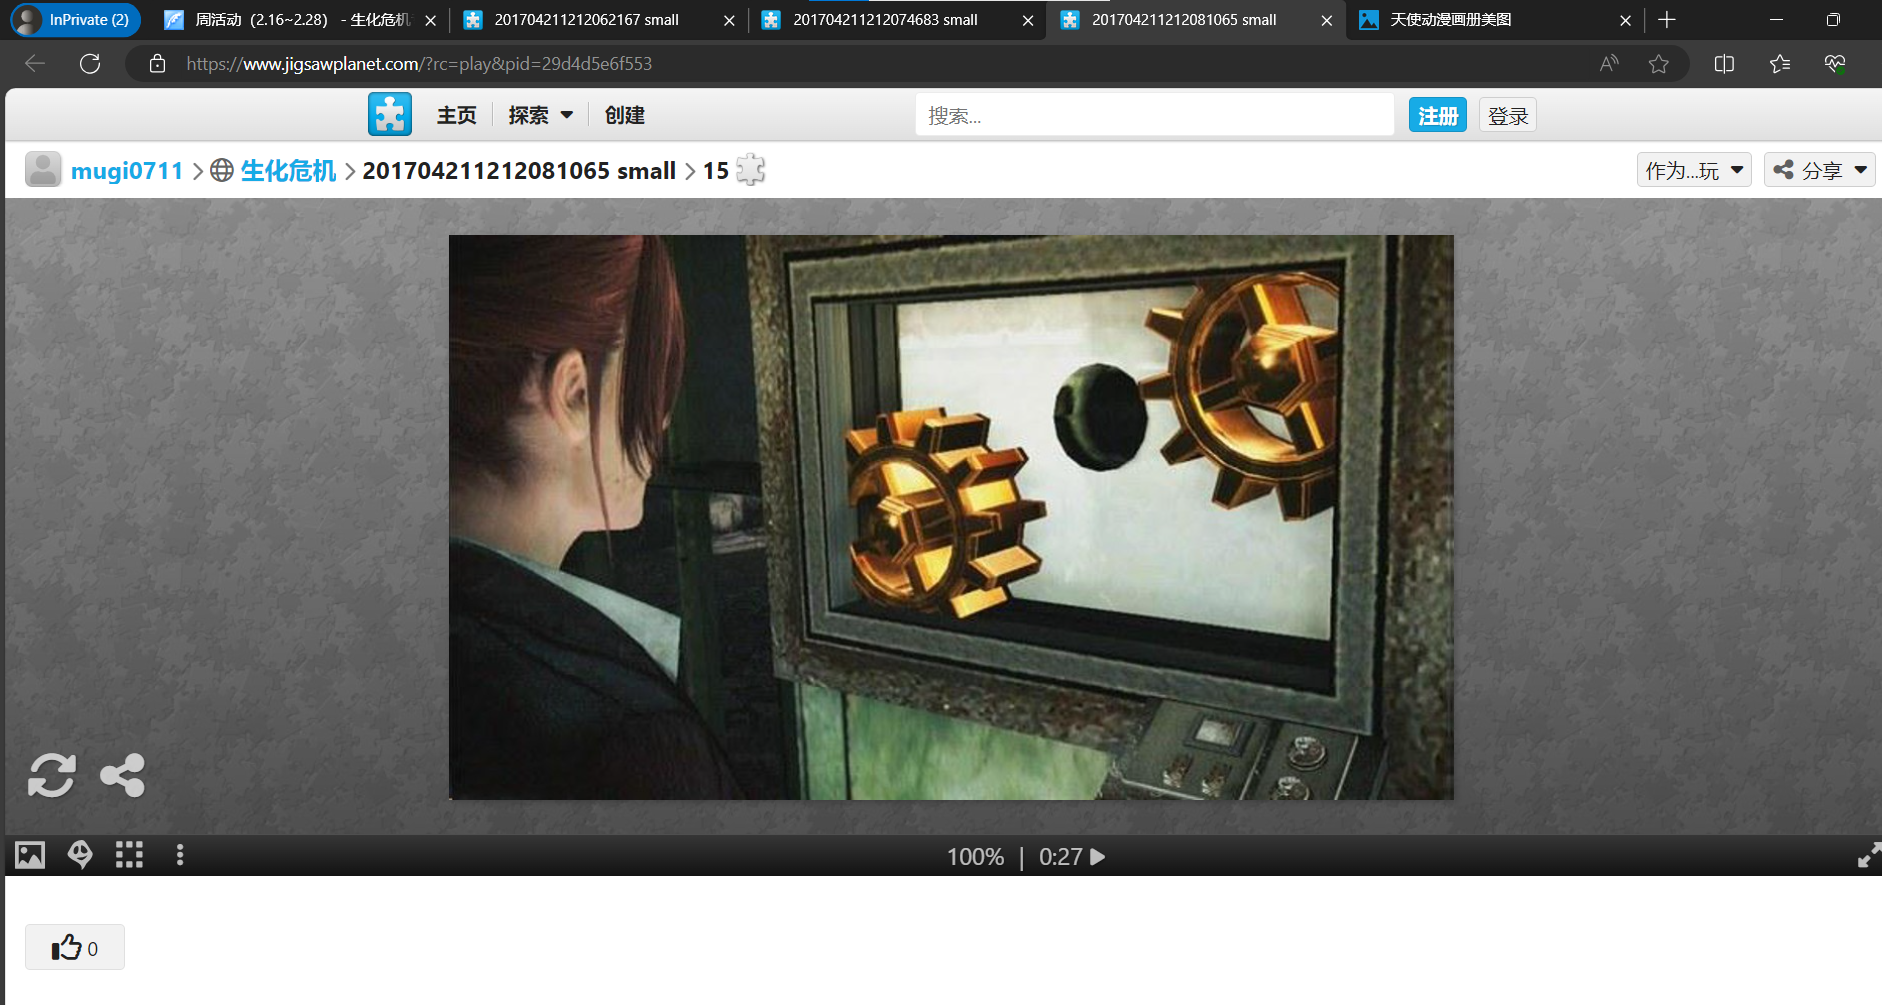Screen dimensions: 1882x1005
Task: Like the puzzle with the thumbs-up button
Action: click(x=74, y=947)
